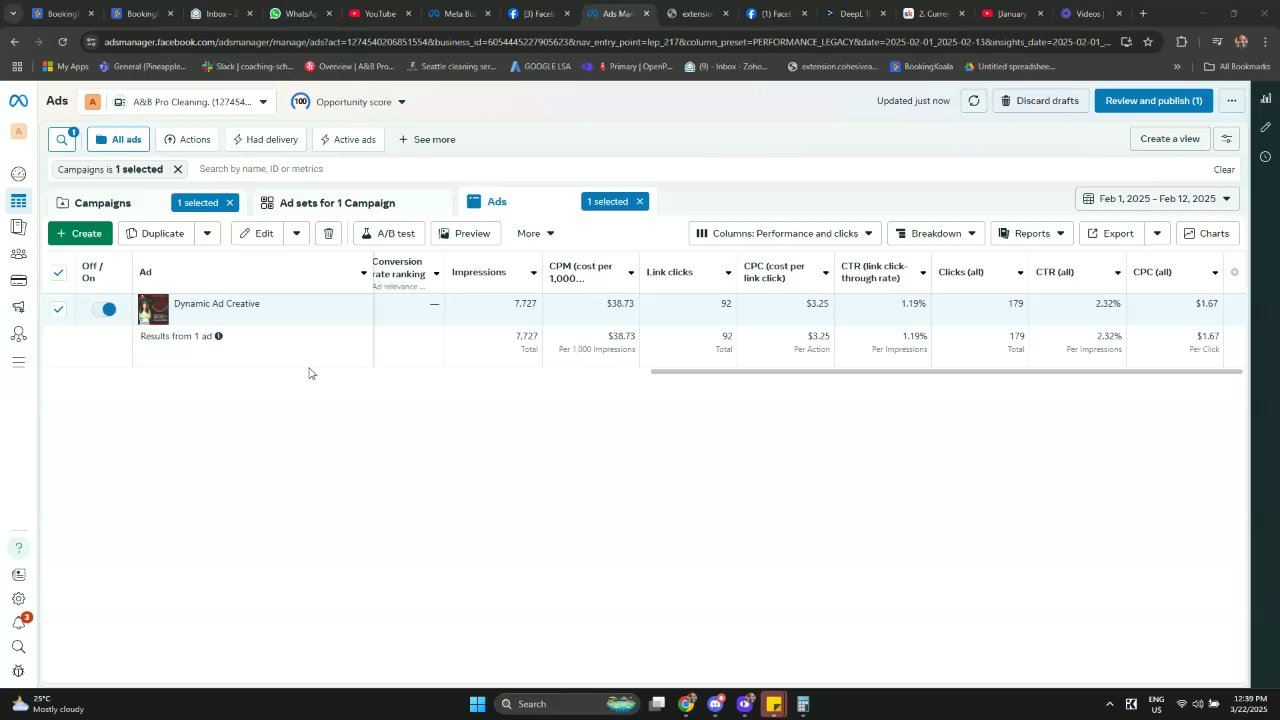Select the Active ads filter
The image size is (1280, 720).
coord(347,139)
